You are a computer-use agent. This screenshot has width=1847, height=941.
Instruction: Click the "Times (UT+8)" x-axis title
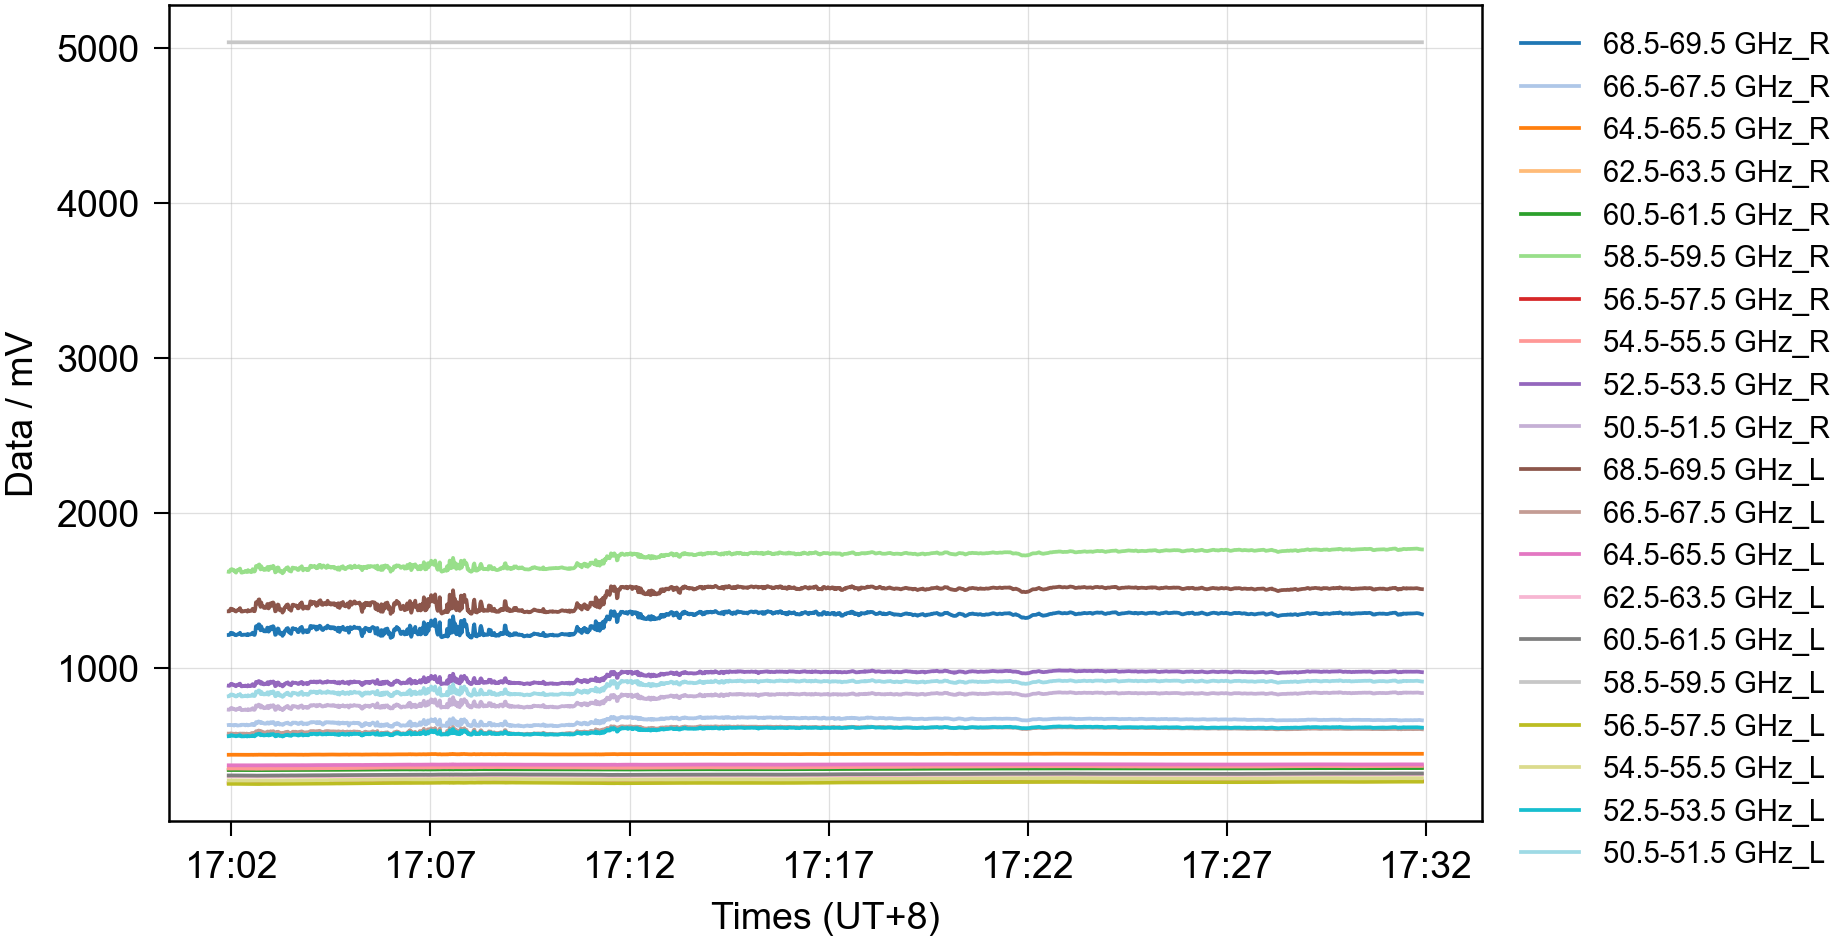(x=825, y=916)
